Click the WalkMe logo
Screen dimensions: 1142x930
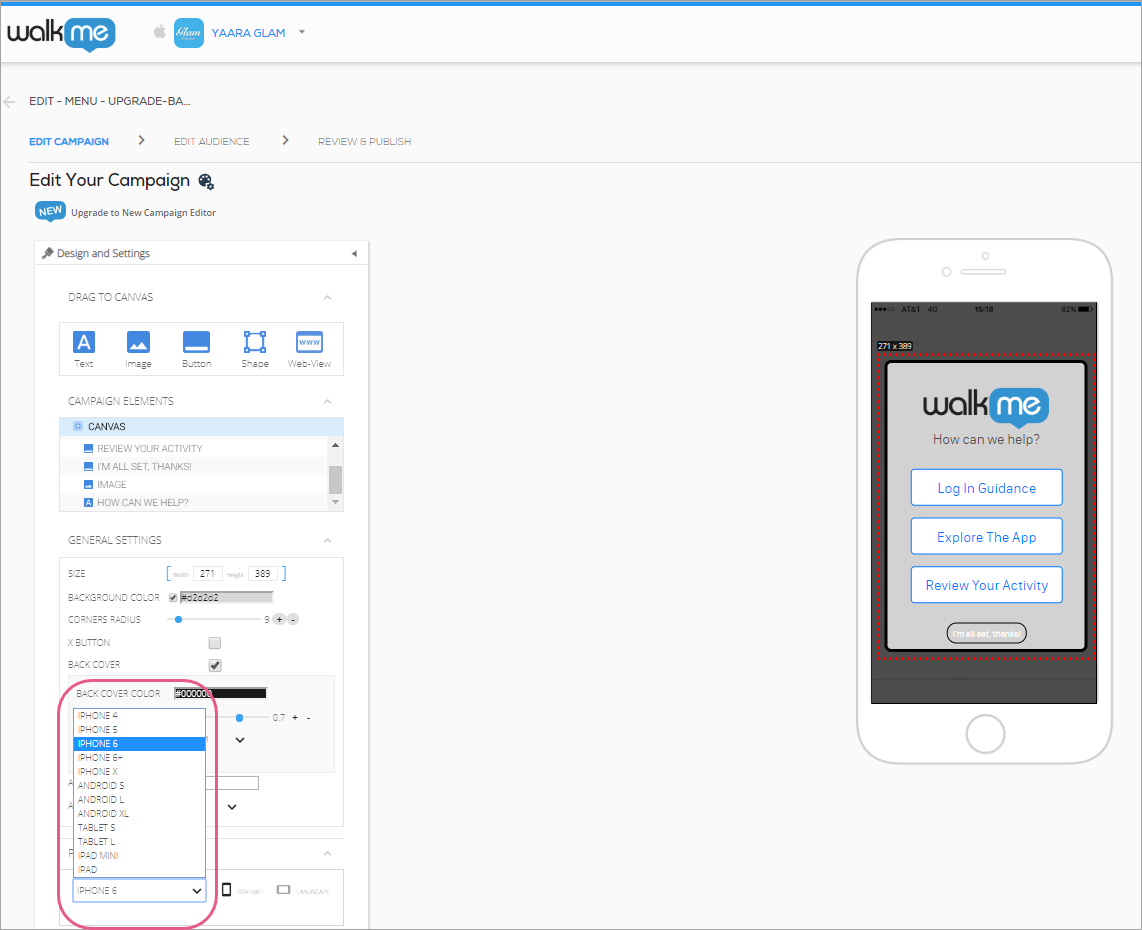coord(61,34)
